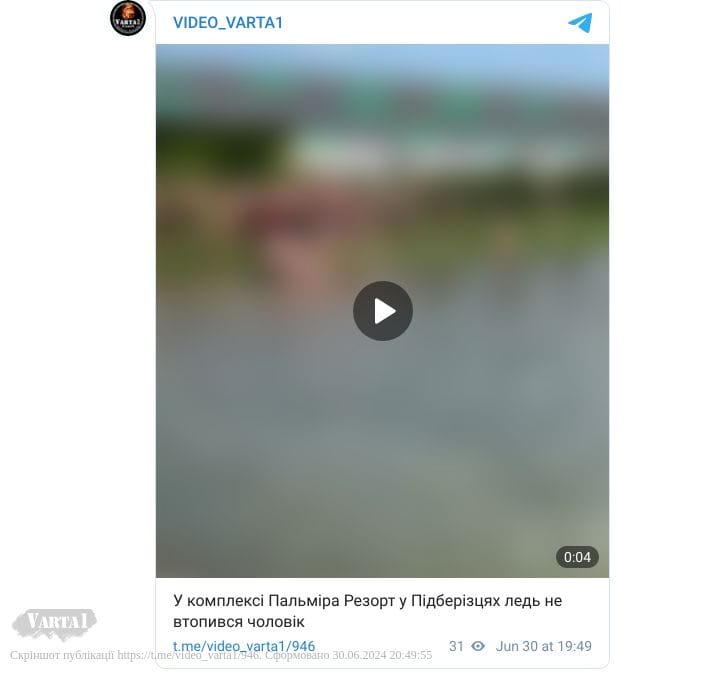Click the word Підберізцях in caption
Image resolution: width=720 pixels, height=673 pixels.
tap(456, 600)
